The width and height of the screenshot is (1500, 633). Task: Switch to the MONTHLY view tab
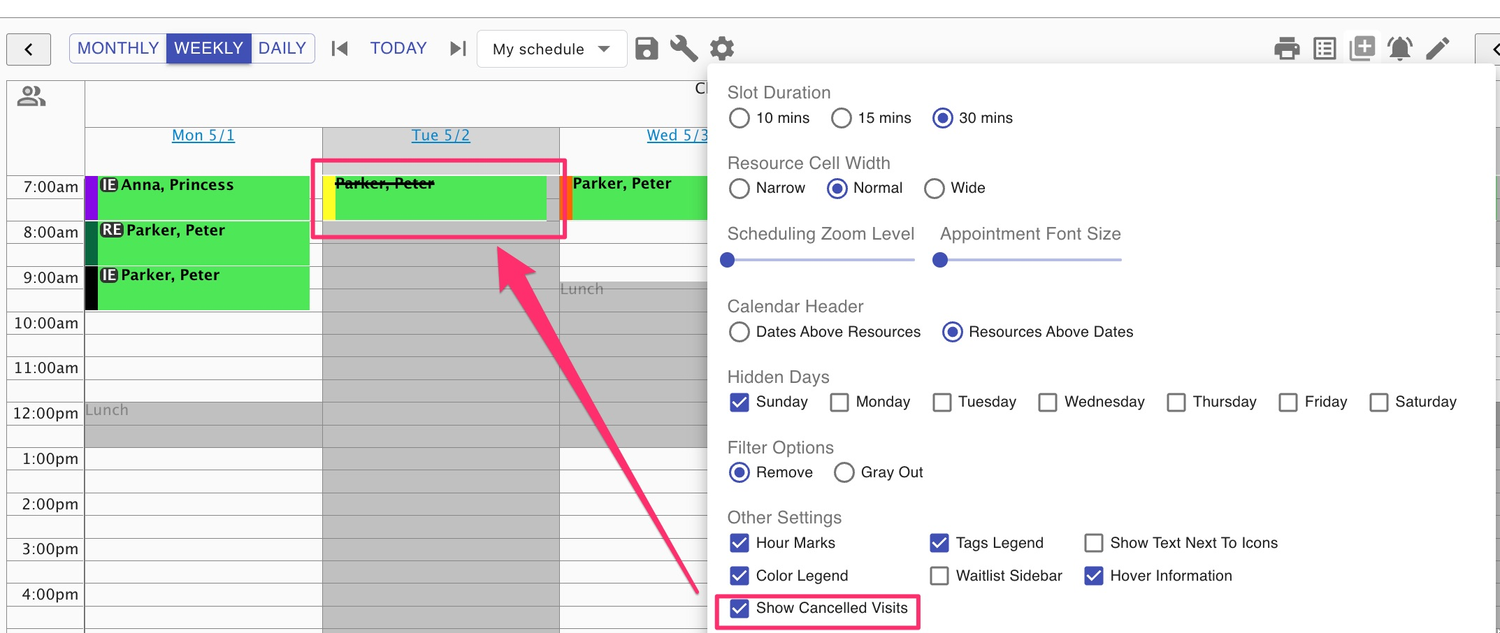[x=118, y=48]
